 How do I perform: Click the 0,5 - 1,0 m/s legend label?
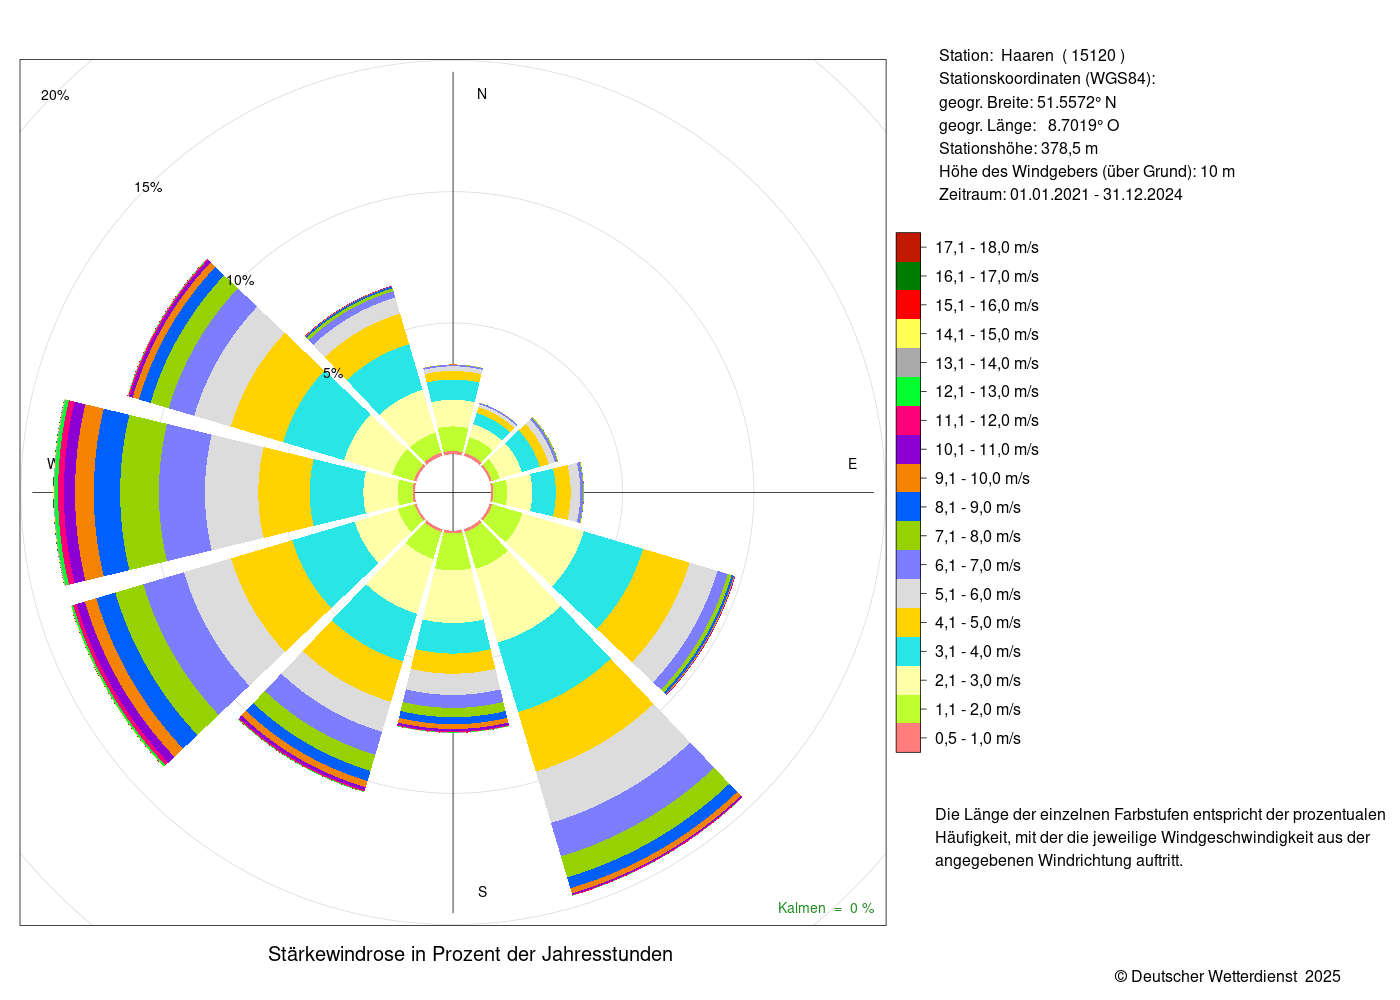point(978,738)
